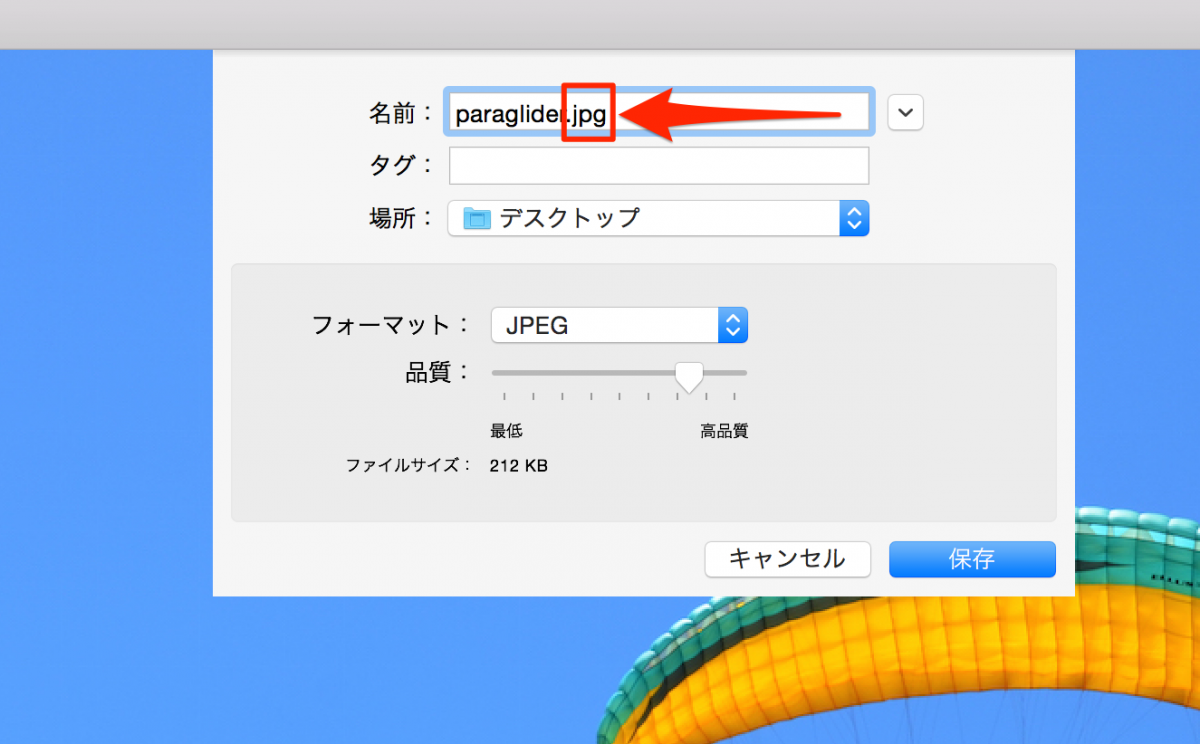
Task: Click the 高品質 label under the slider
Action: [724, 432]
